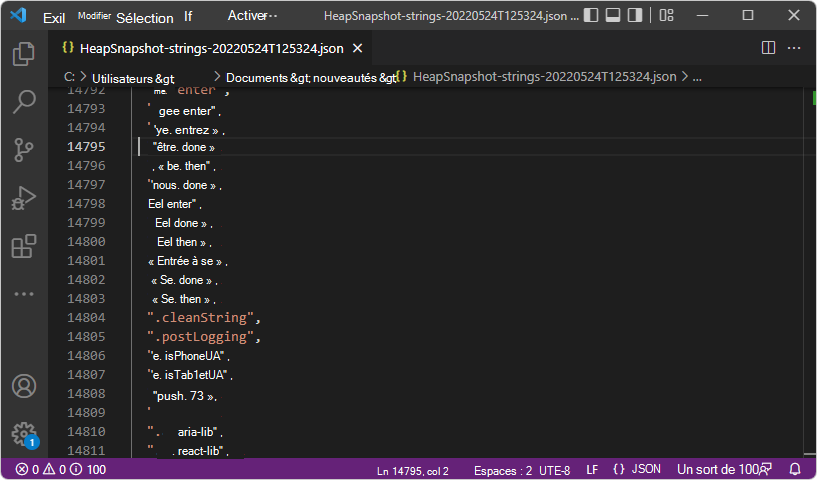Image resolution: width=817 pixels, height=480 pixels.
Task: Change the LF end-of-line sequence
Action: (x=592, y=470)
